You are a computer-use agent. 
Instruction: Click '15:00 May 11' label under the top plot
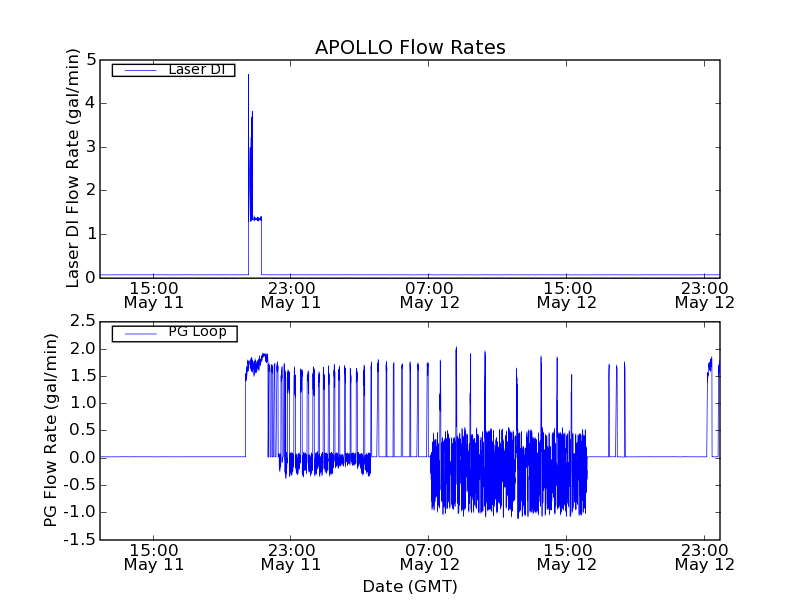[154, 295]
